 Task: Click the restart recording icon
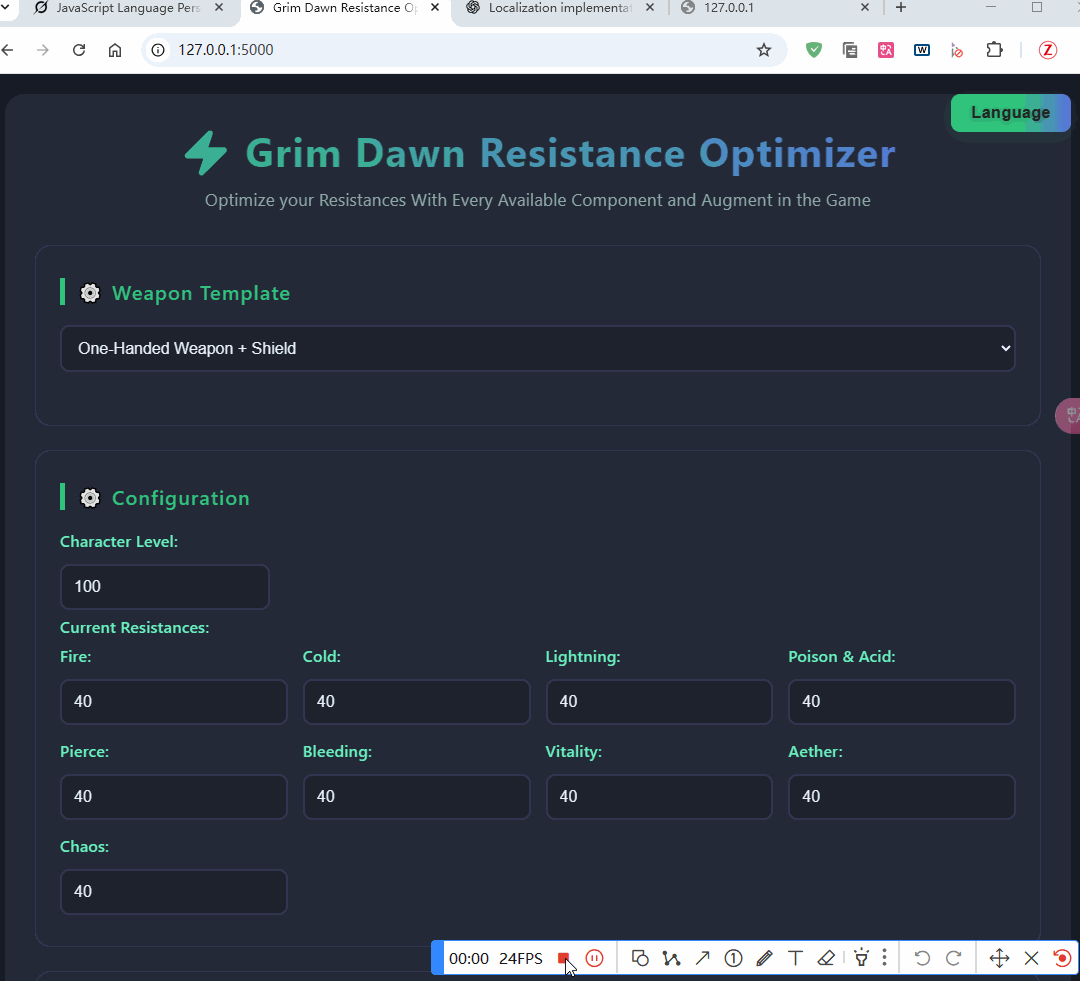(x=1062, y=958)
